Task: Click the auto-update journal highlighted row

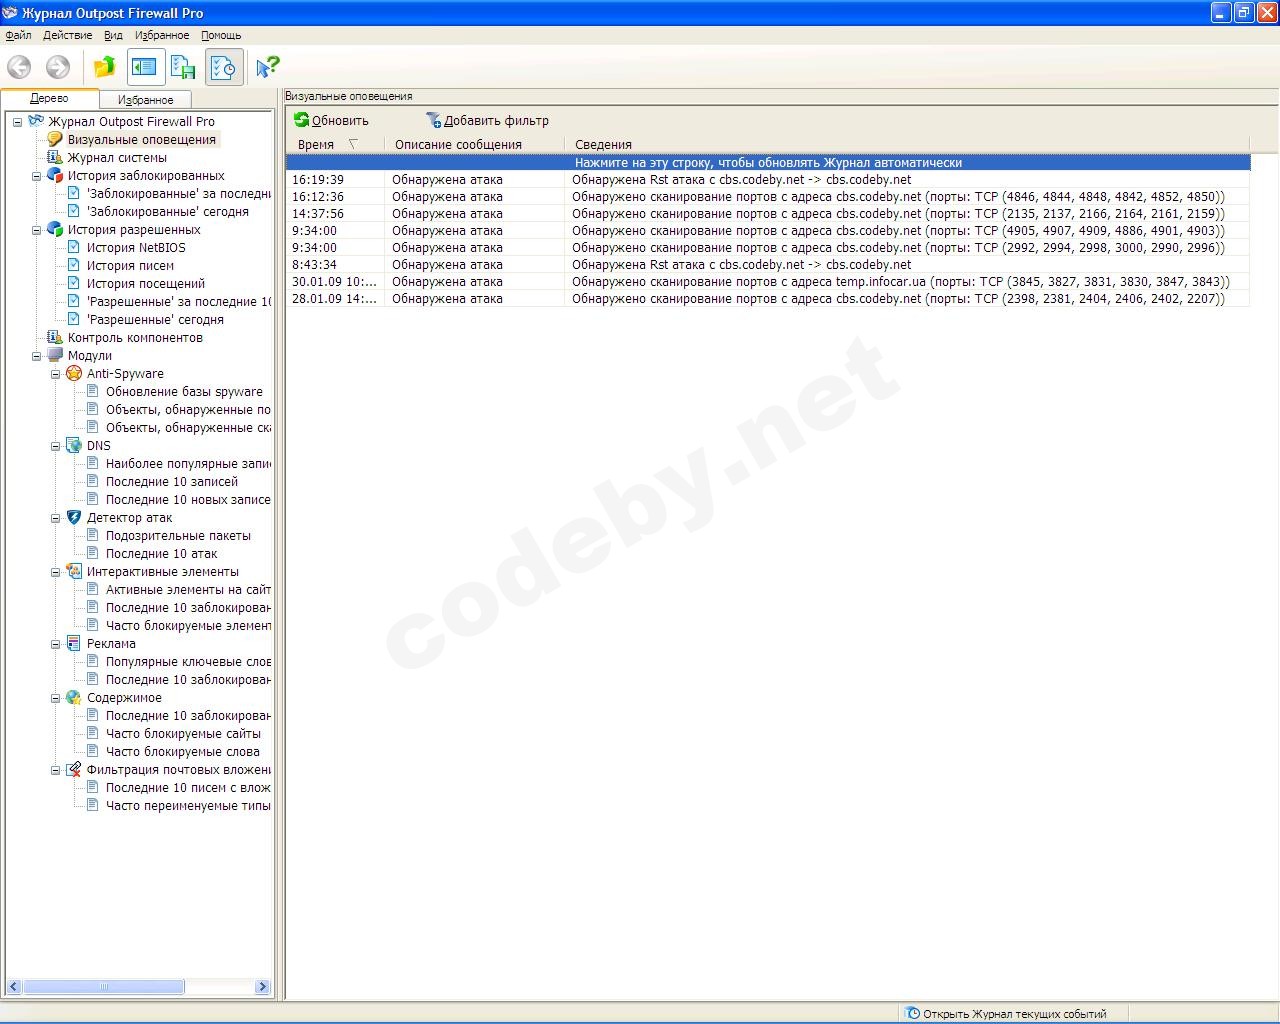Action: tap(767, 162)
